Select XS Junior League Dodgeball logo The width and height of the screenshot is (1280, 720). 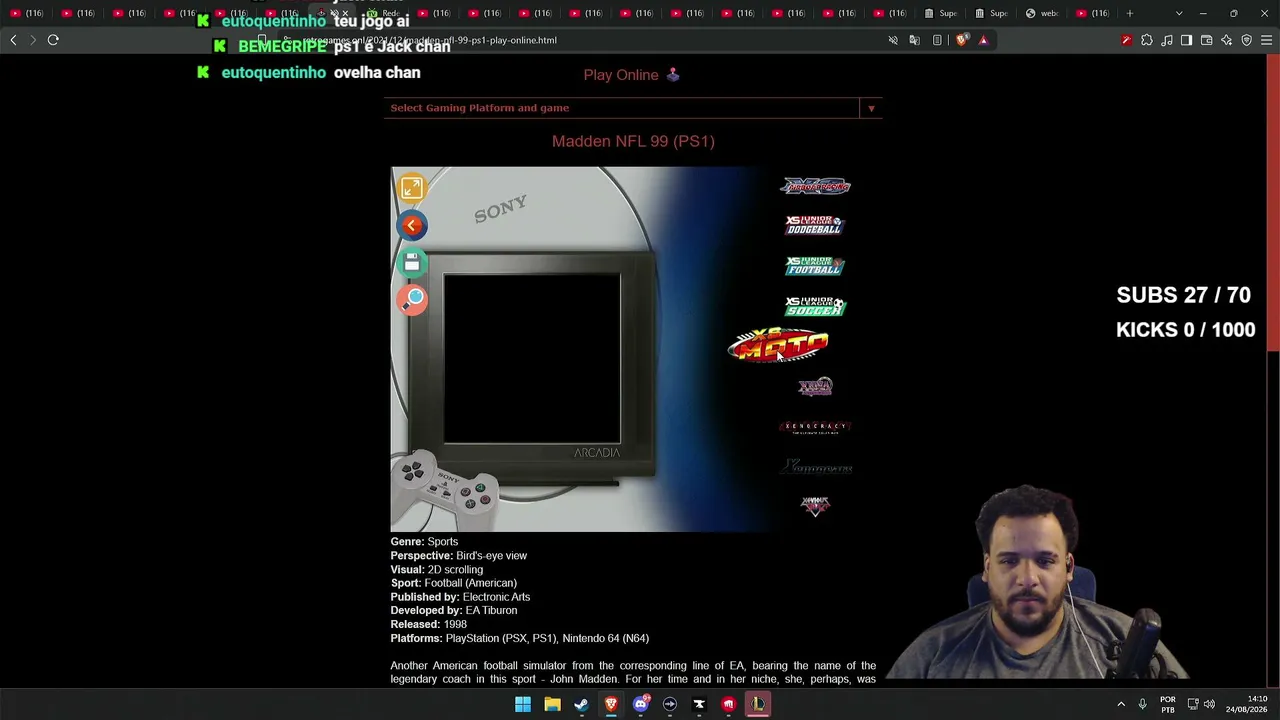[815, 226]
